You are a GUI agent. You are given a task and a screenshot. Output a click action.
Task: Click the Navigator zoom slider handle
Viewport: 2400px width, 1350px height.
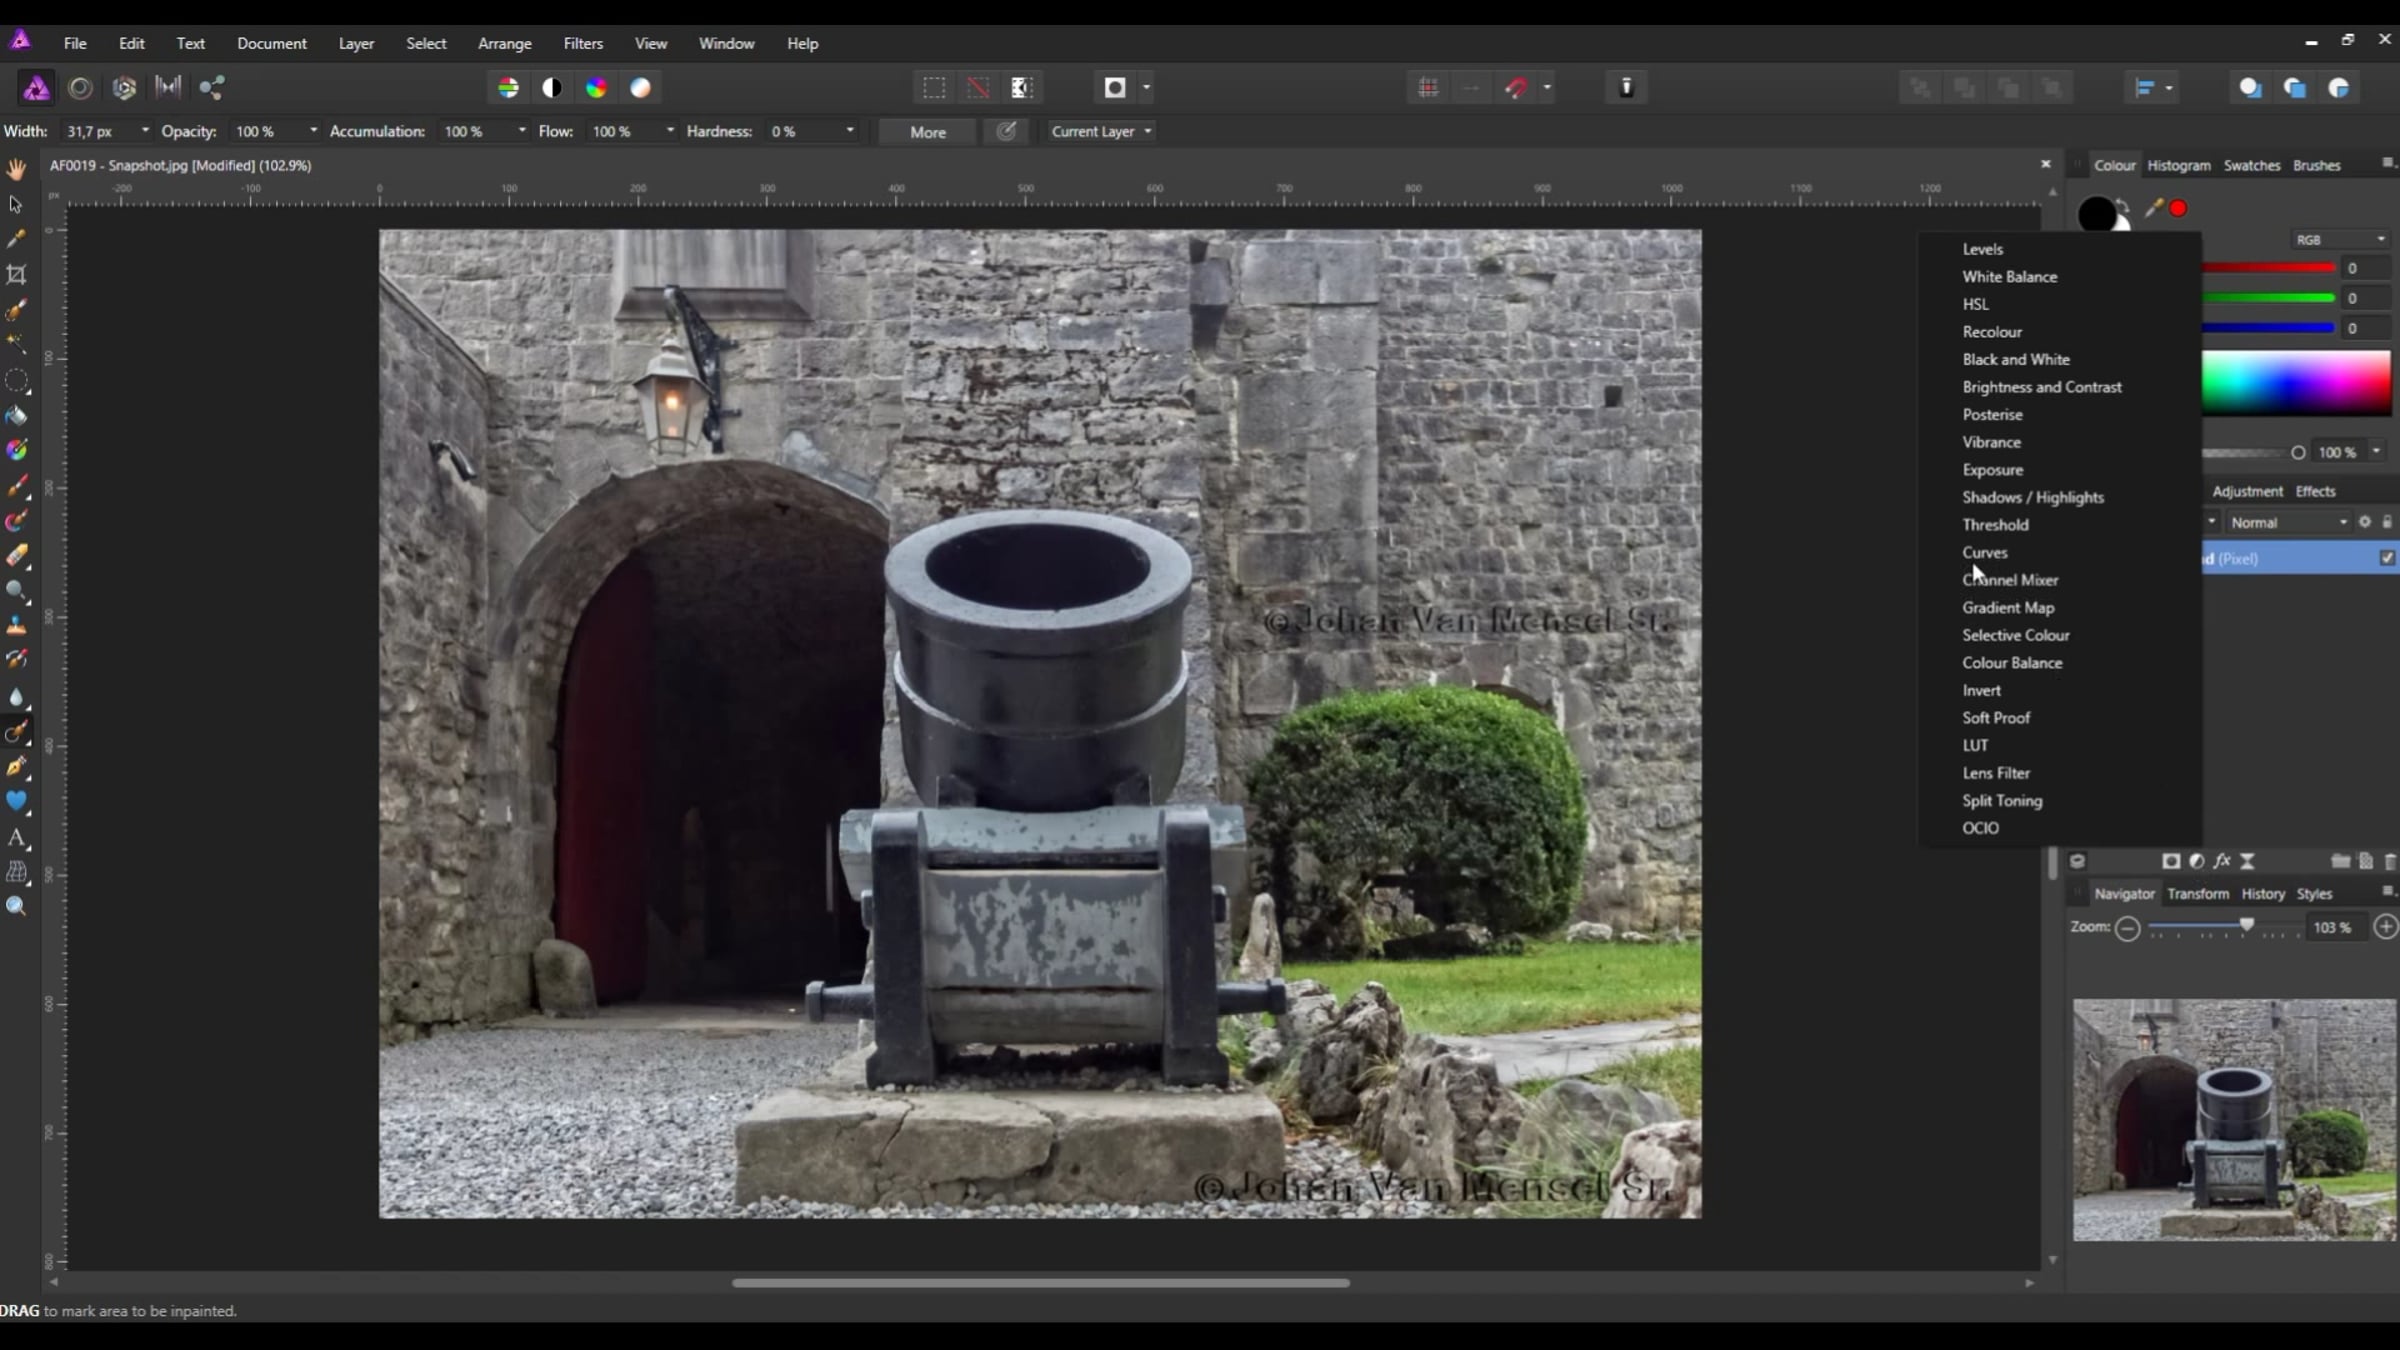coord(2247,925)
